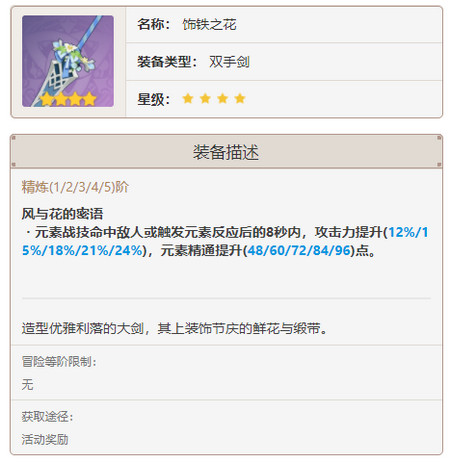
Task: Select the weapon name 饰铁之花
Action: coord(209,24)
